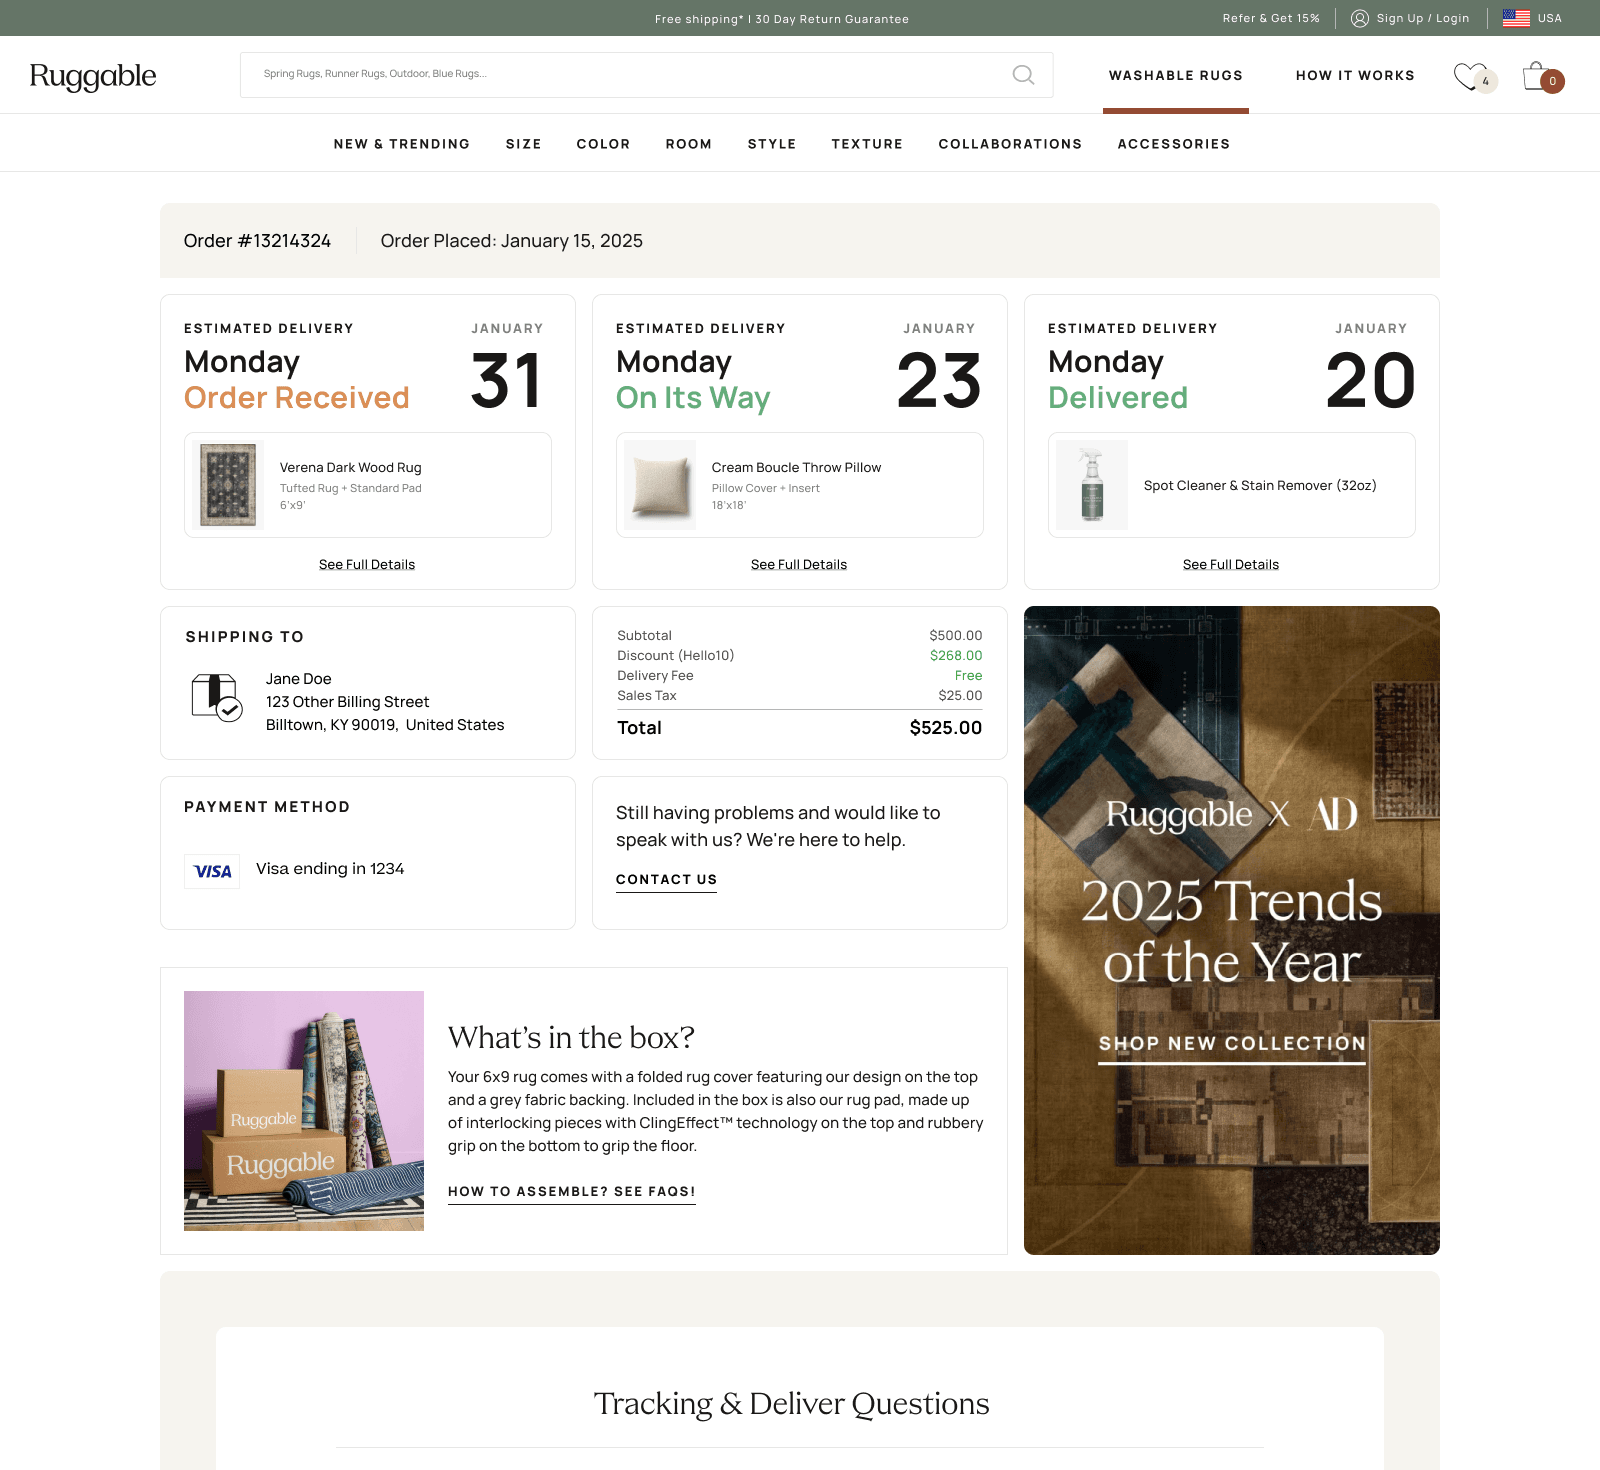The width and height of the screenshot is (1600, 1470).
Task: Open Size menu
Action: coord(524,144)
